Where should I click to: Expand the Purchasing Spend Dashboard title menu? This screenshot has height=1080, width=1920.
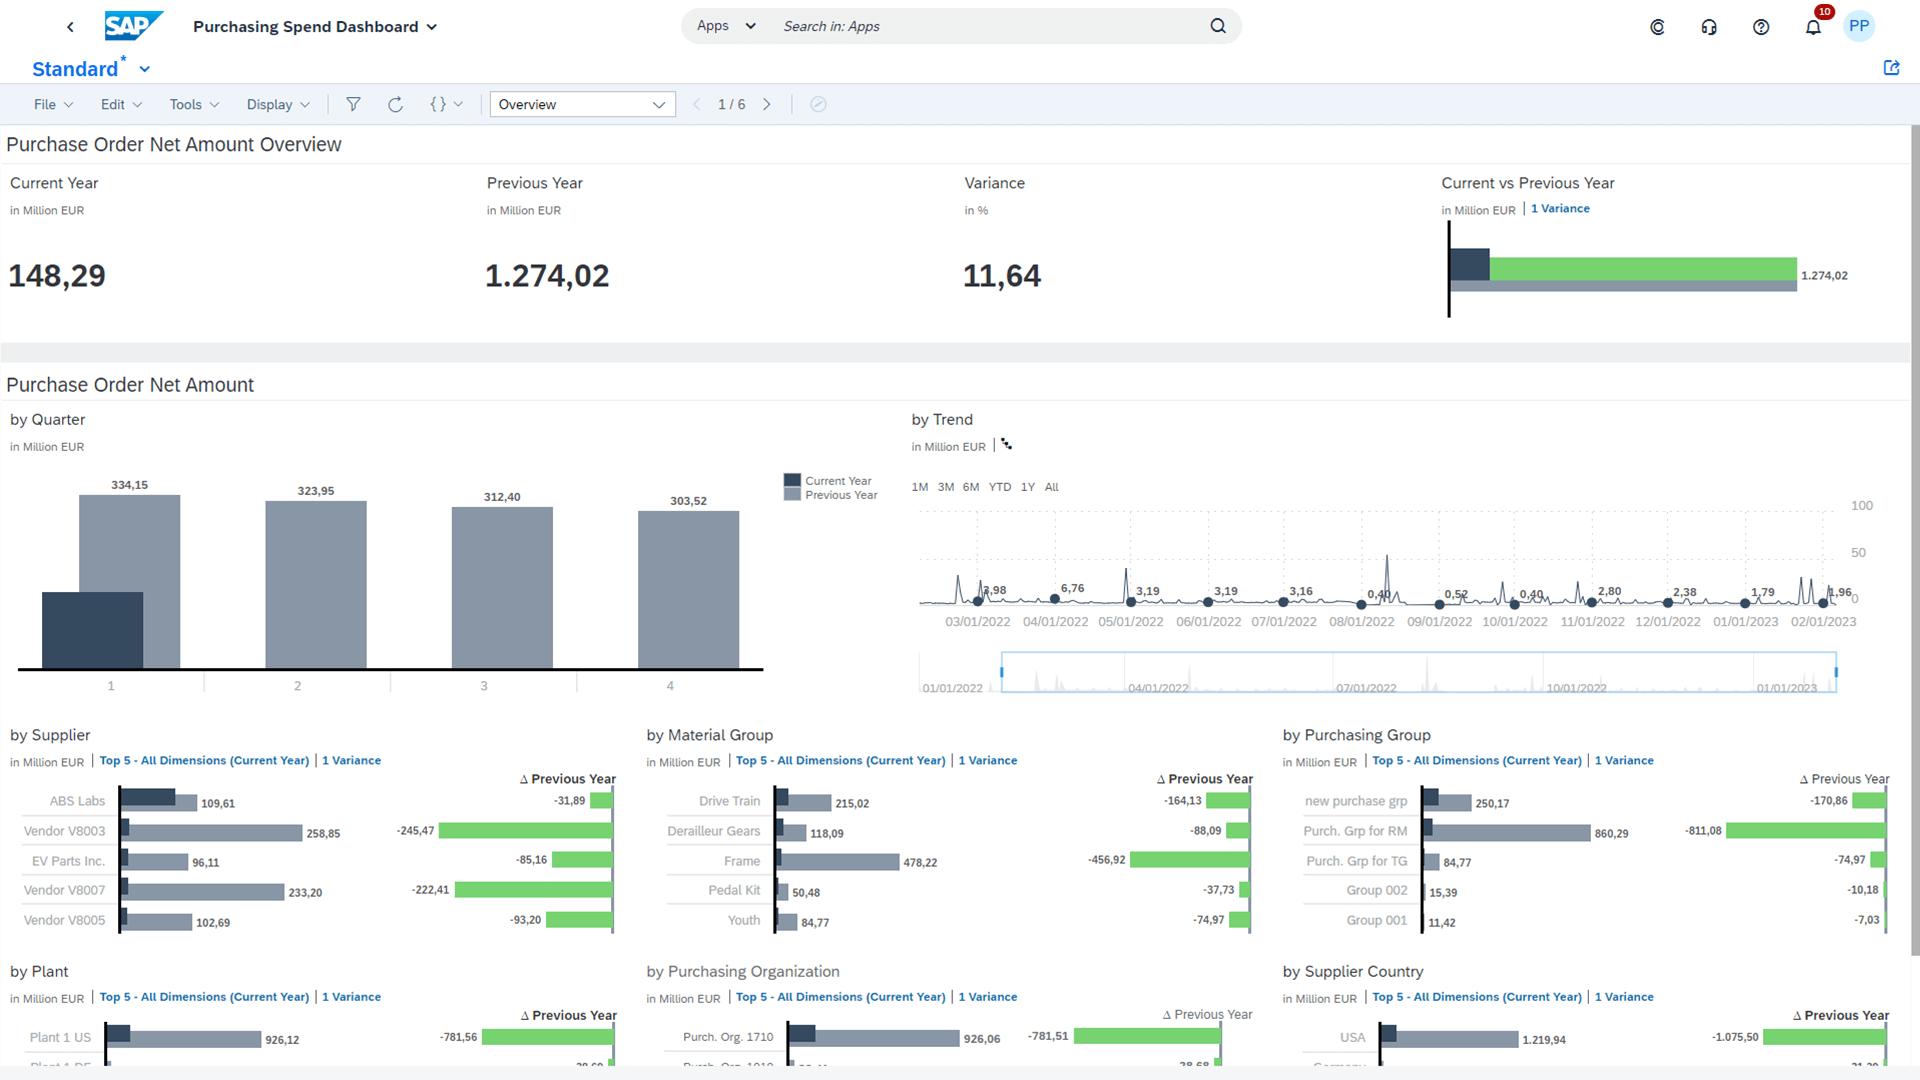[432, 27]
